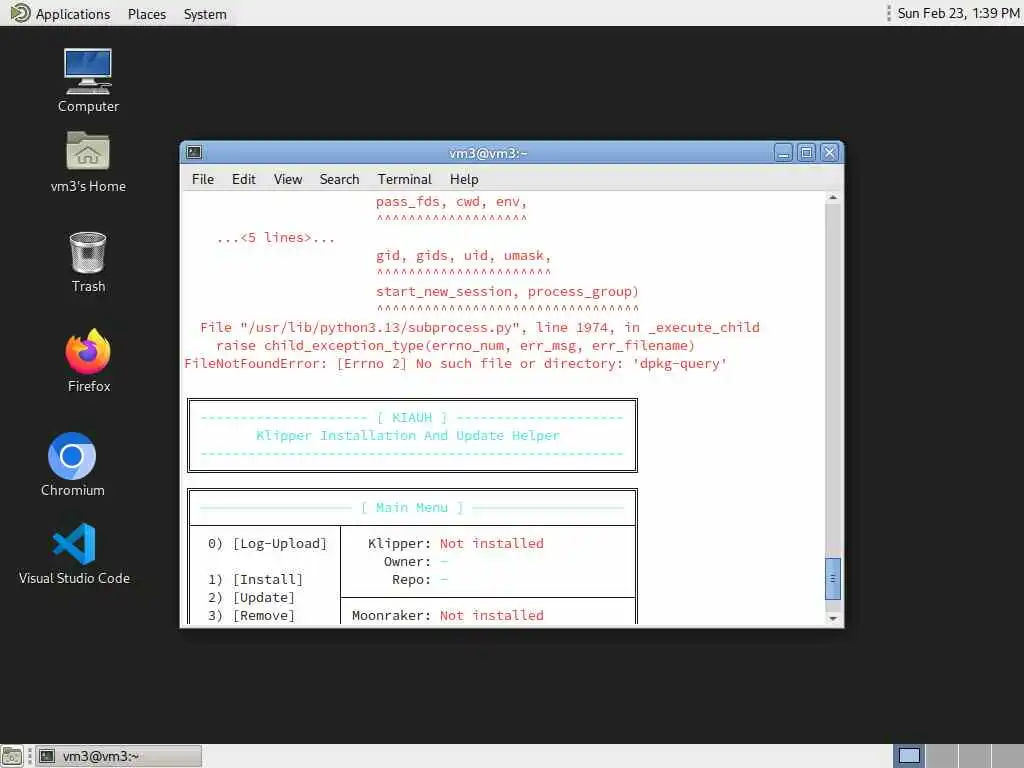Click the 'Owner:' label in terminal
The height and width of the screenshot is (768, 1024).
point(408,562)
